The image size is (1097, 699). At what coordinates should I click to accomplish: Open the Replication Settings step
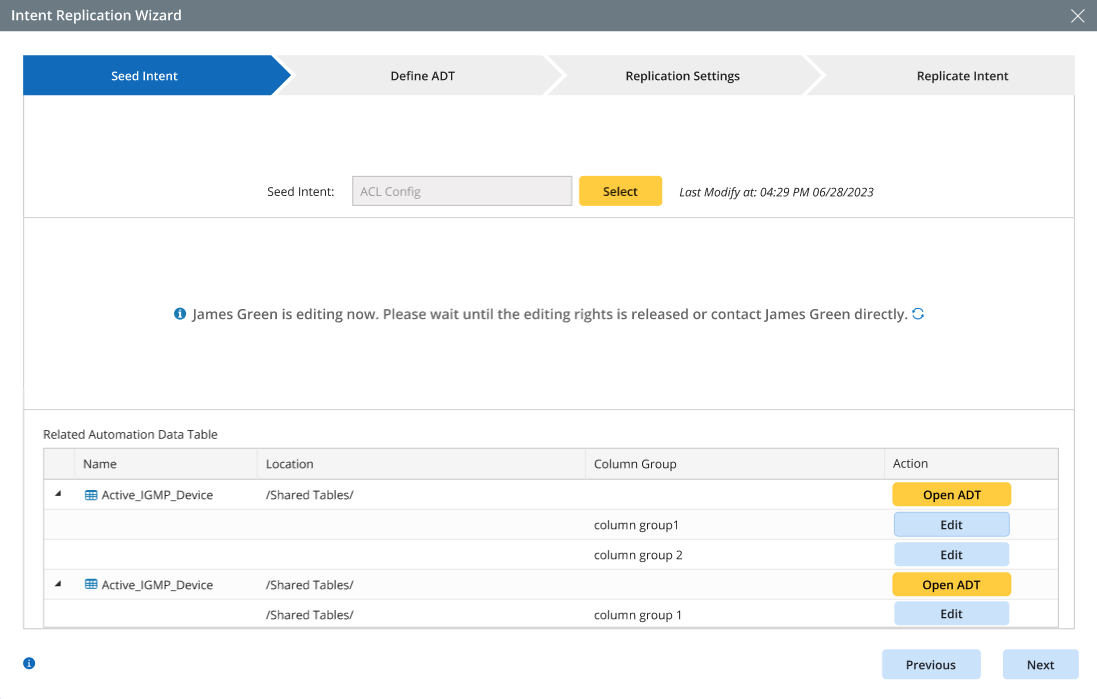pos(682,76)
